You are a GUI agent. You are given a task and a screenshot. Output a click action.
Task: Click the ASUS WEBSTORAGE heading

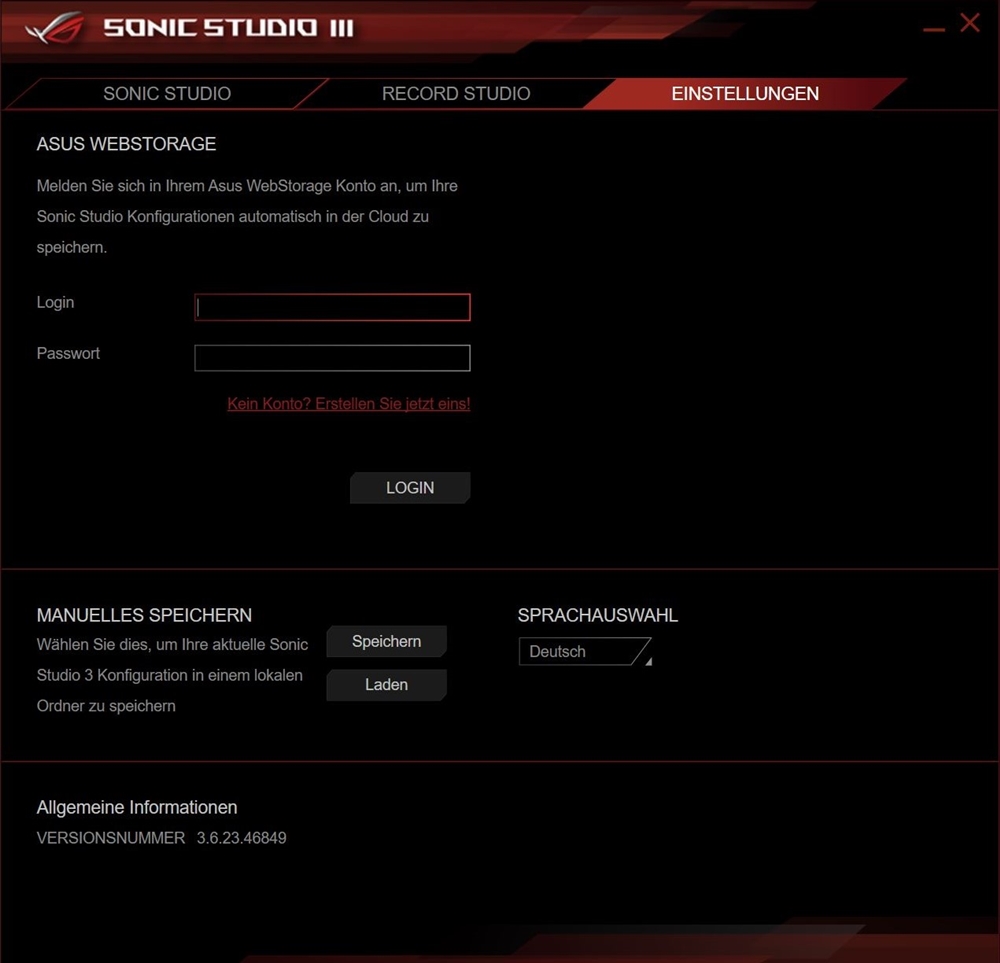pos(126,144)
